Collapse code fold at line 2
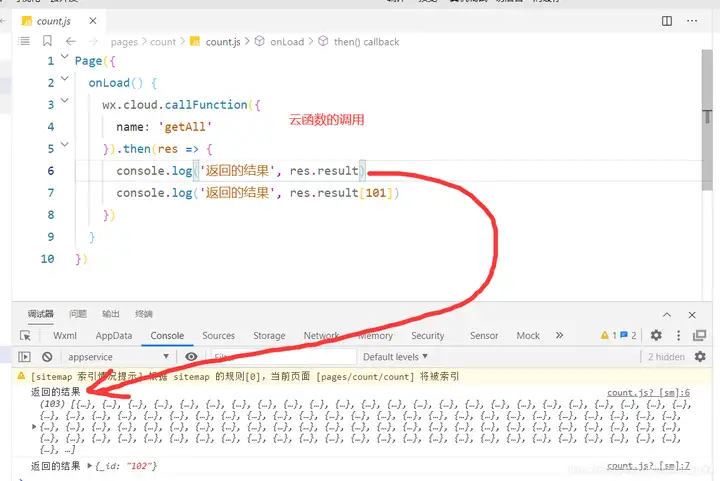The width and height of the screenshot is (720, 481). [x=65, y=78]
